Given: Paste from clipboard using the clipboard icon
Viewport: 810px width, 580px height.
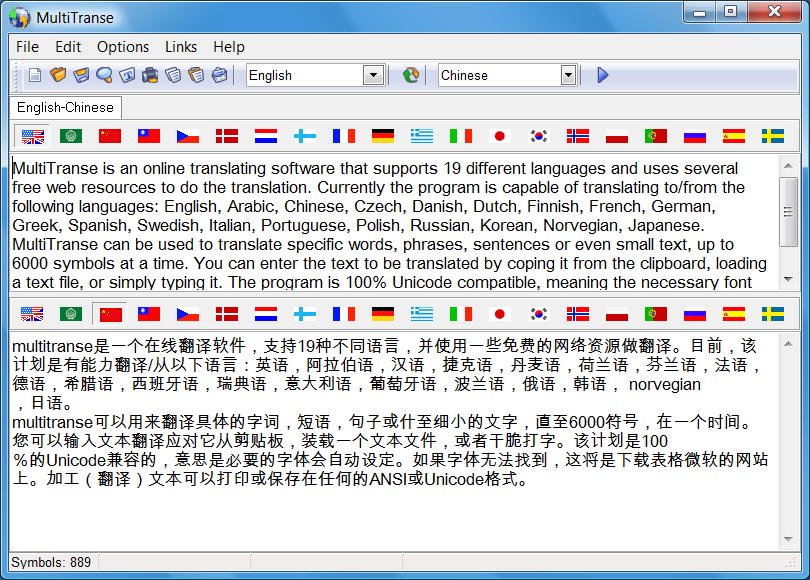Looking at the screenshot, I should coord(196,75).
